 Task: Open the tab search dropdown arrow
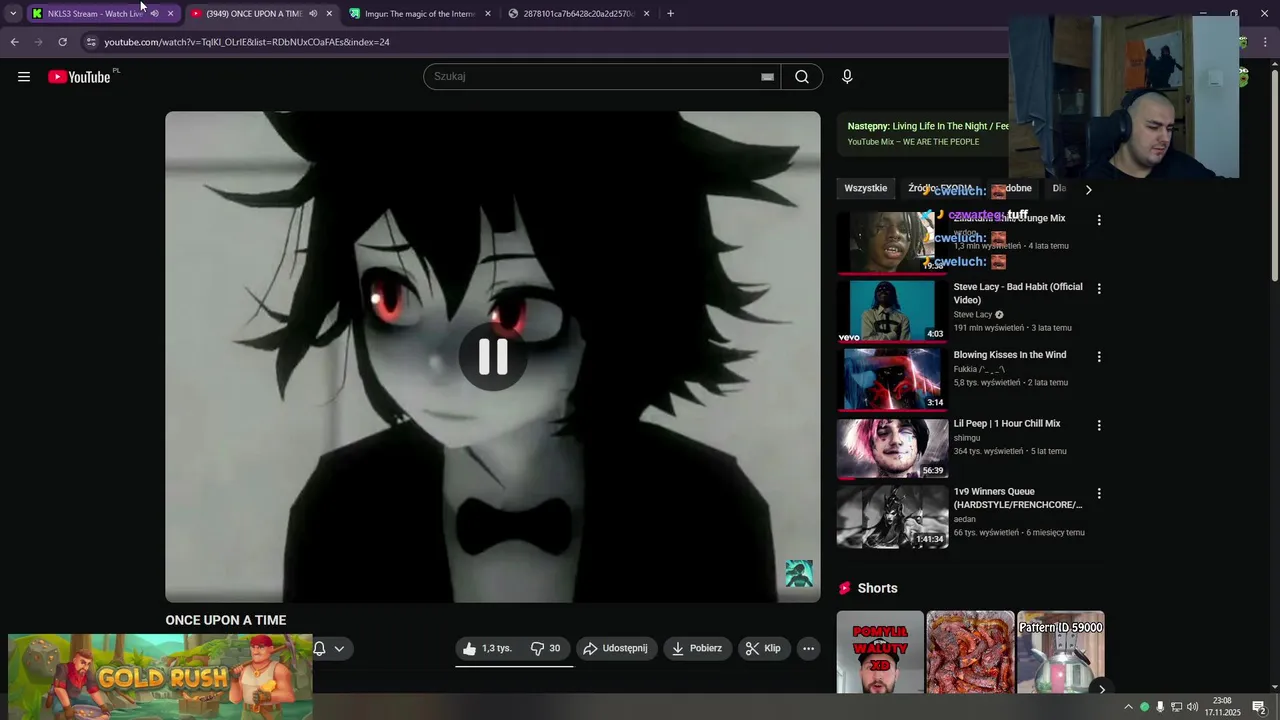tap(12, 13)
